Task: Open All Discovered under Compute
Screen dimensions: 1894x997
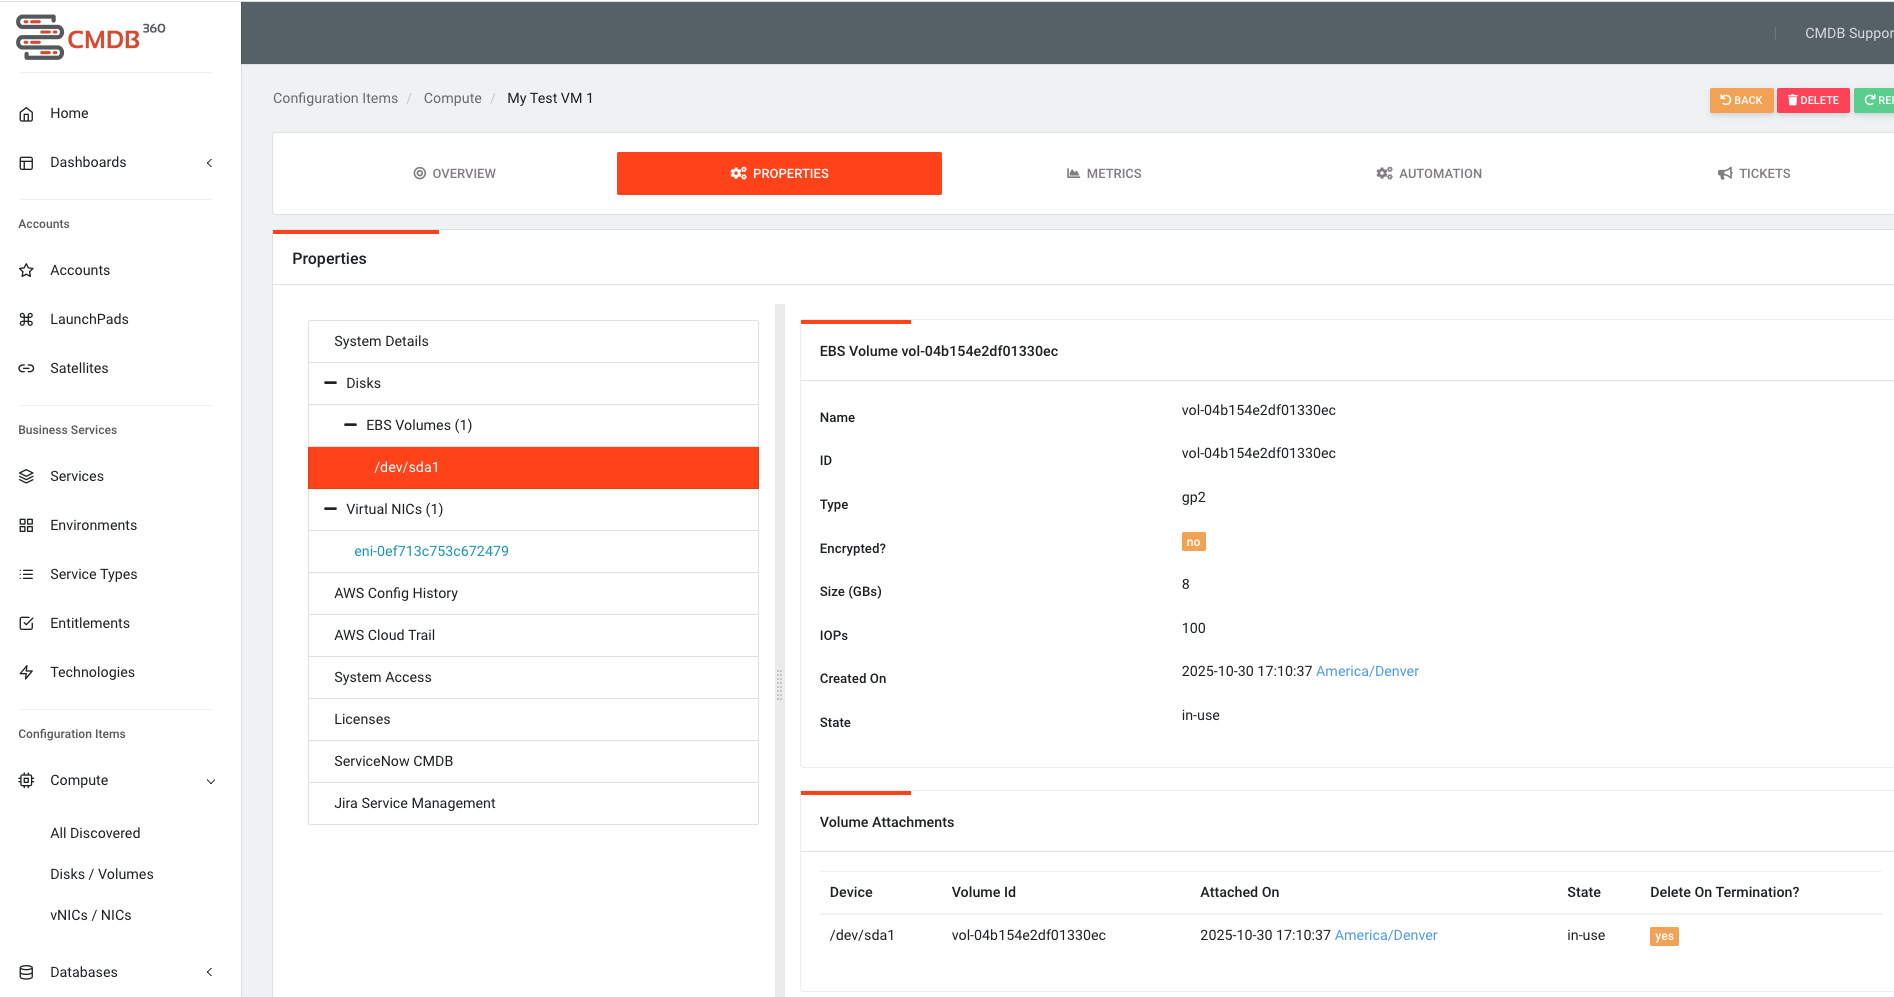Action: 95,834
